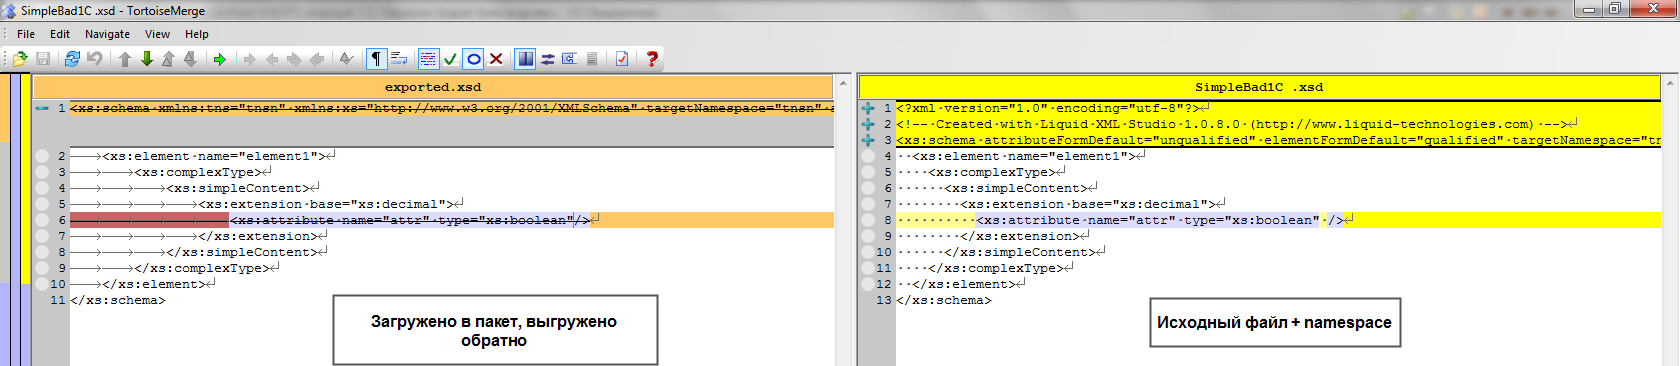Click the red X mark toolbar icon
This screenshot has height=366, width=1680.
(496, 59)
